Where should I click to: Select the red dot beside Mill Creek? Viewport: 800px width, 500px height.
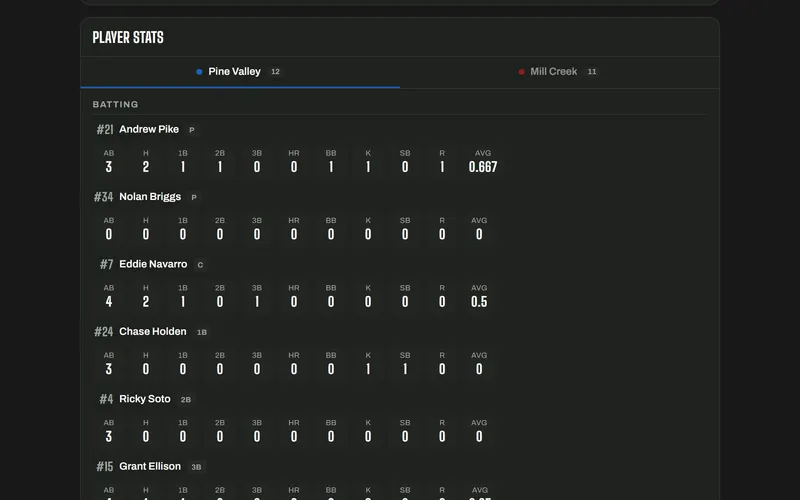[521, 72]
